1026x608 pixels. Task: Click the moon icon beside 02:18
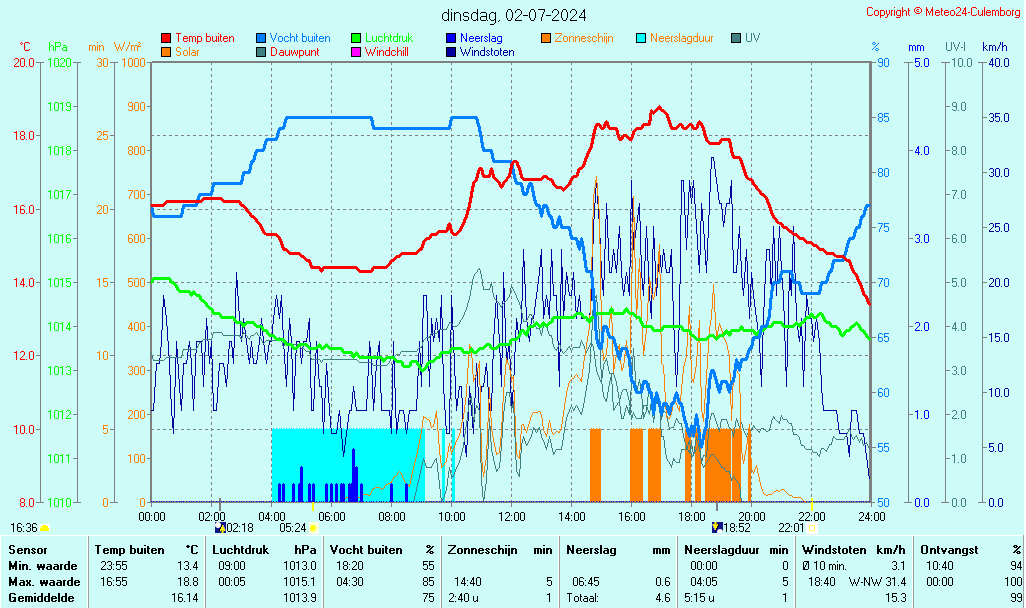(x=219, y=527)
